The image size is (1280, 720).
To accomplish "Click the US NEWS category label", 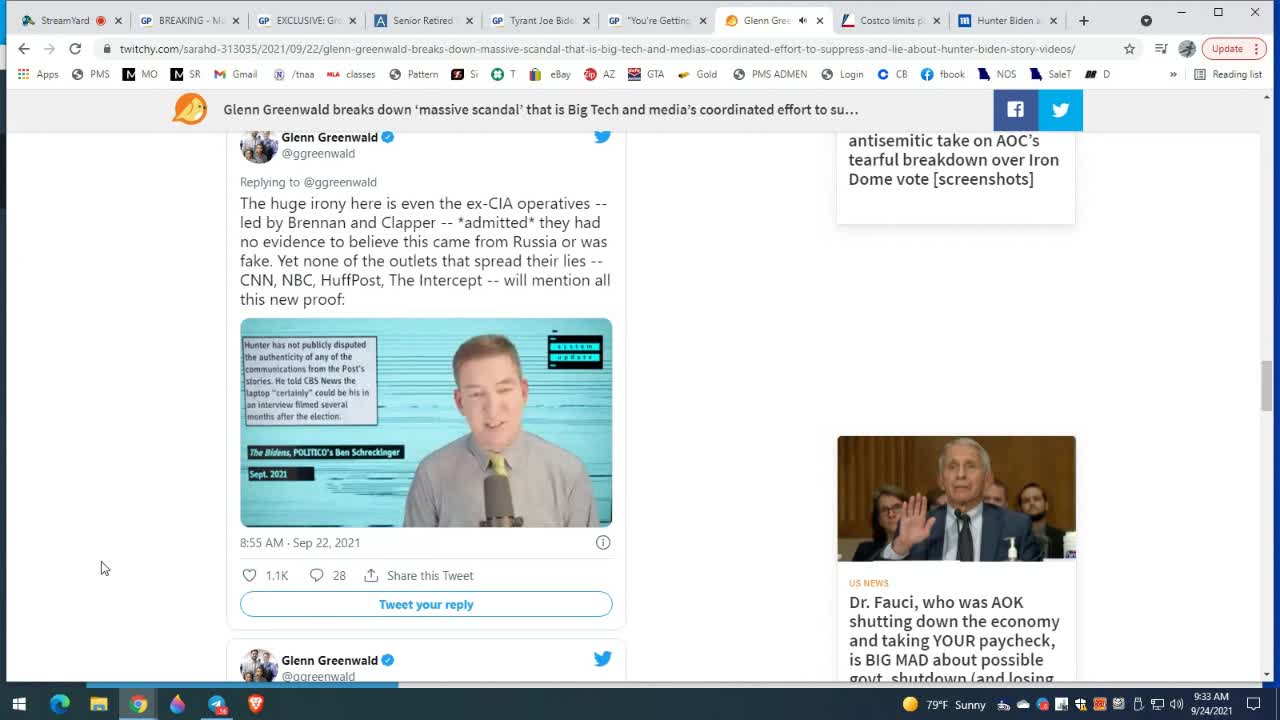I will 868,583.
